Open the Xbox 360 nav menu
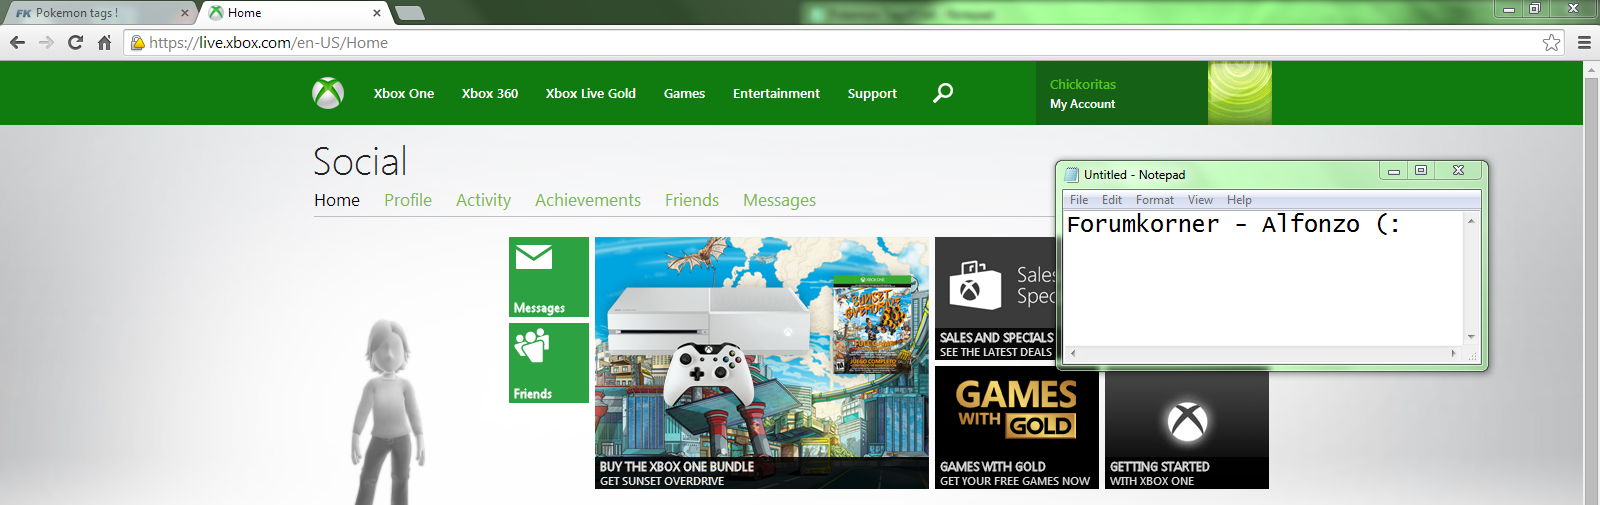 (490, 93)
